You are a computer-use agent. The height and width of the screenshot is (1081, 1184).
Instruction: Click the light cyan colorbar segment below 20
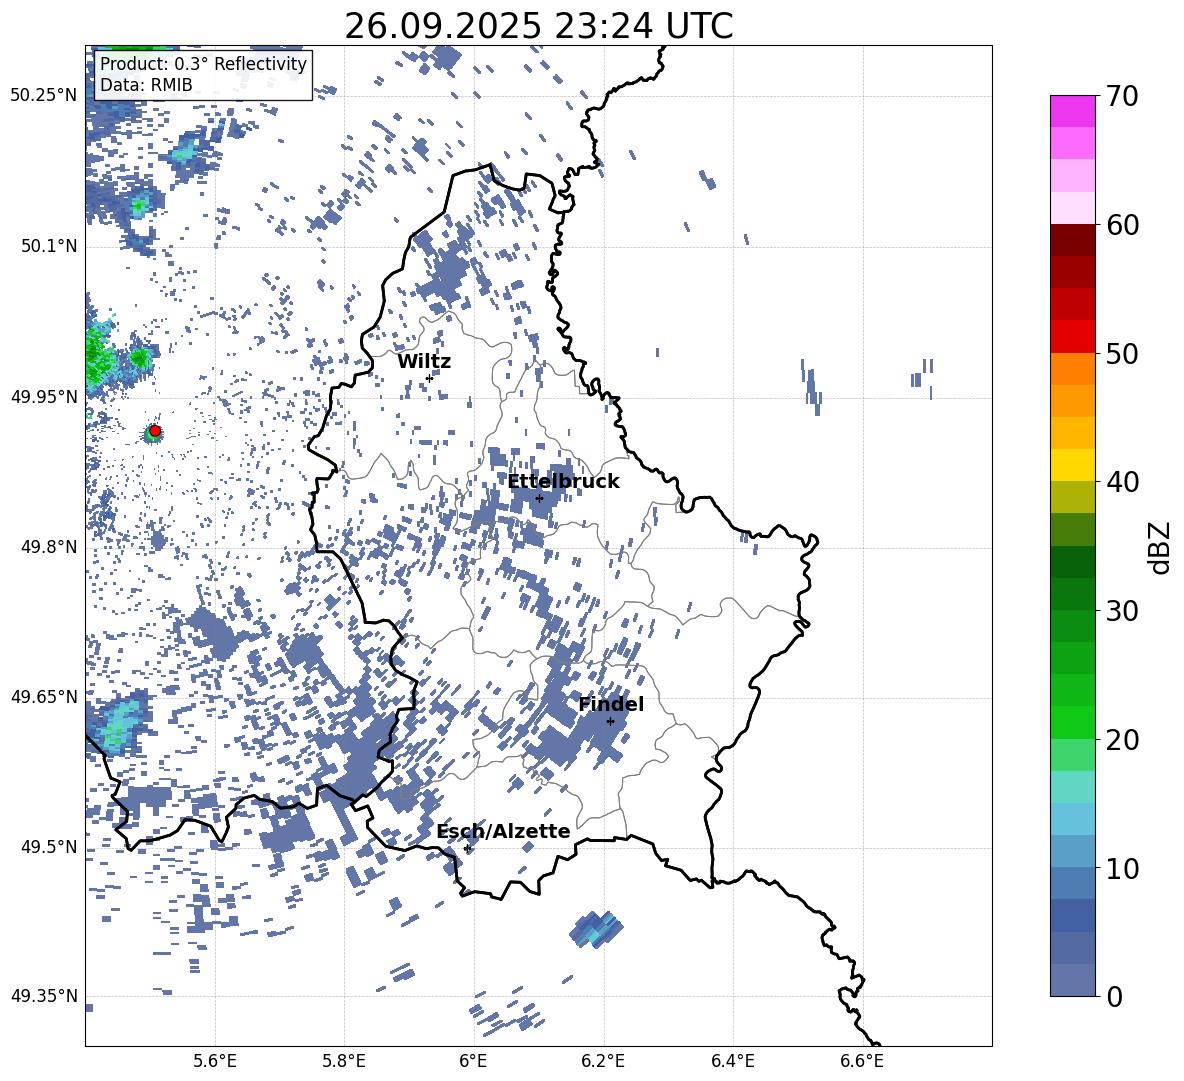tap(1072, 787)
